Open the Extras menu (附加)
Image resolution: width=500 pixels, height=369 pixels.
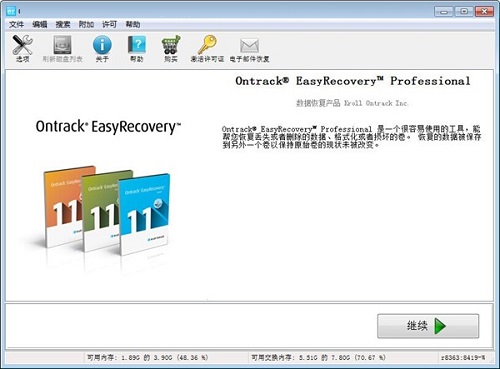[86, 24]
